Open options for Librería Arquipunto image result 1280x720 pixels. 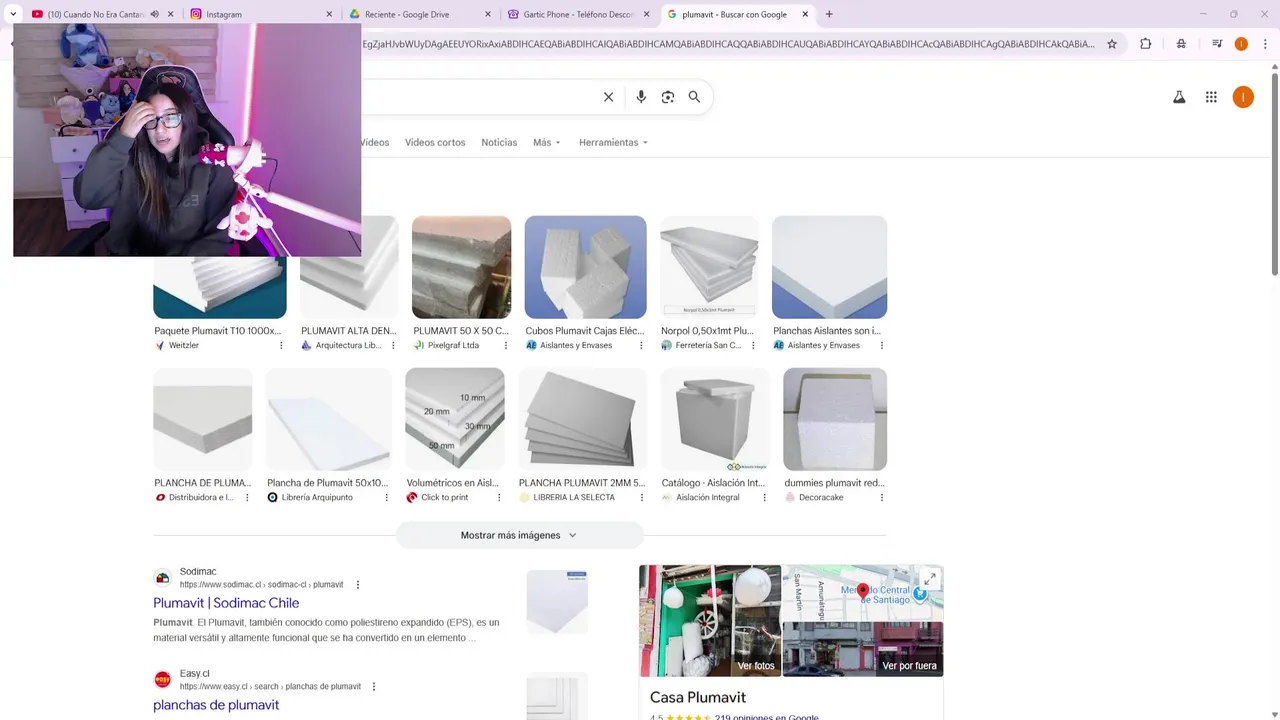[387, 497]
